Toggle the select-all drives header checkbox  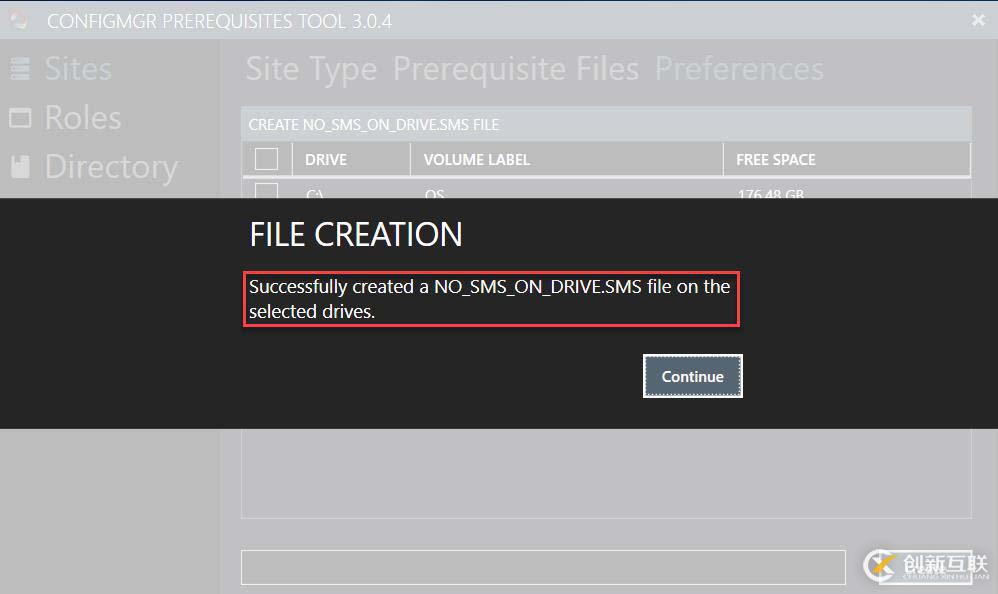pos(266,159)
